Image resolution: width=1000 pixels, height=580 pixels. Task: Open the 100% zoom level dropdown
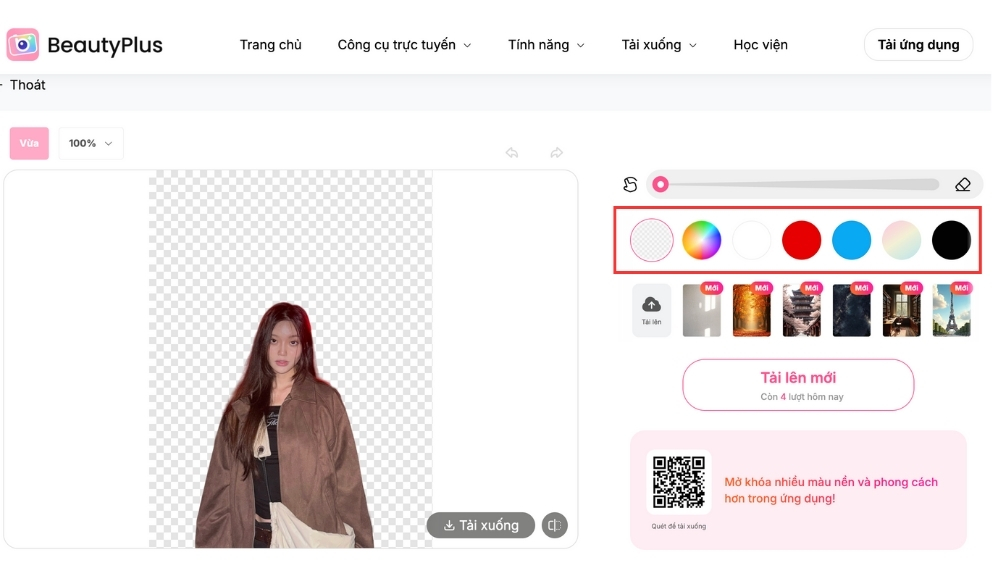pyautogui.click(x=90, y=143)
